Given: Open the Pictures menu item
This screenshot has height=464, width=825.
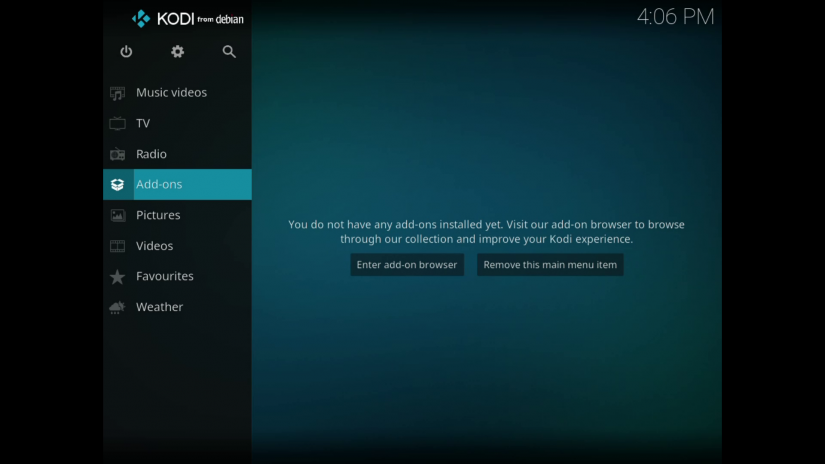Looking at the screenshot, I should click(177, 215).
